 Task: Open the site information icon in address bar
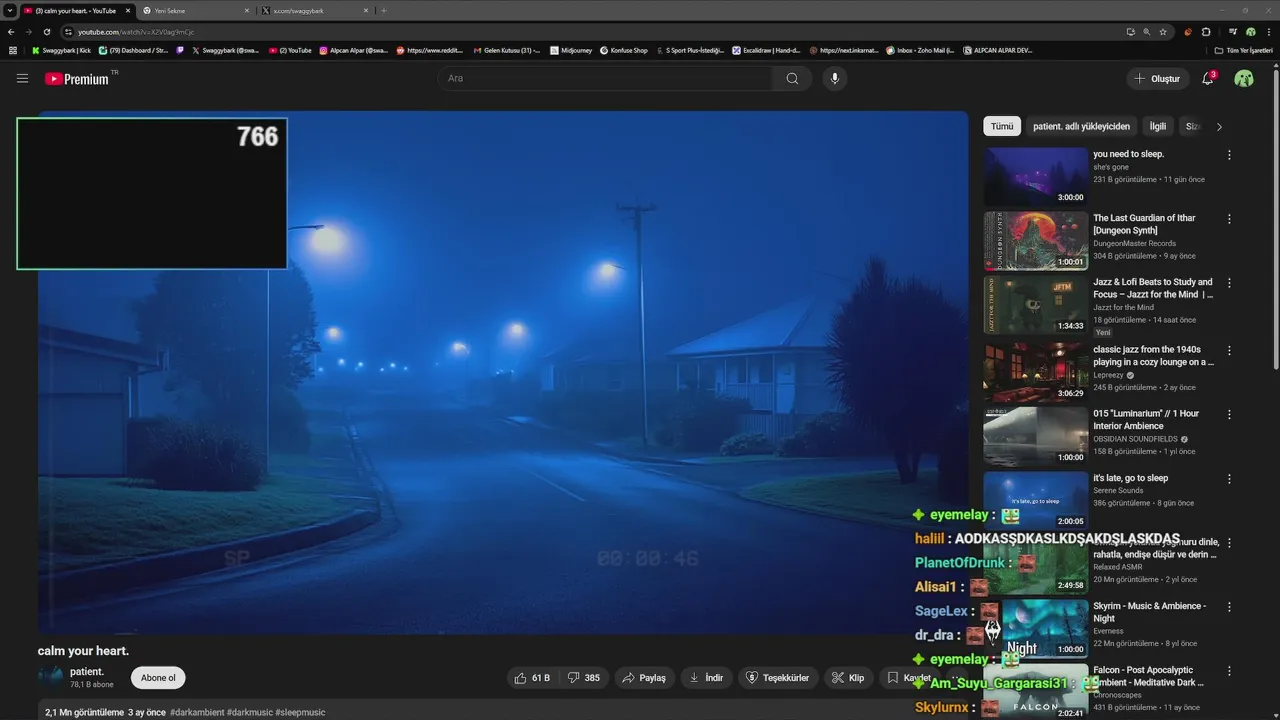(69, 32)
